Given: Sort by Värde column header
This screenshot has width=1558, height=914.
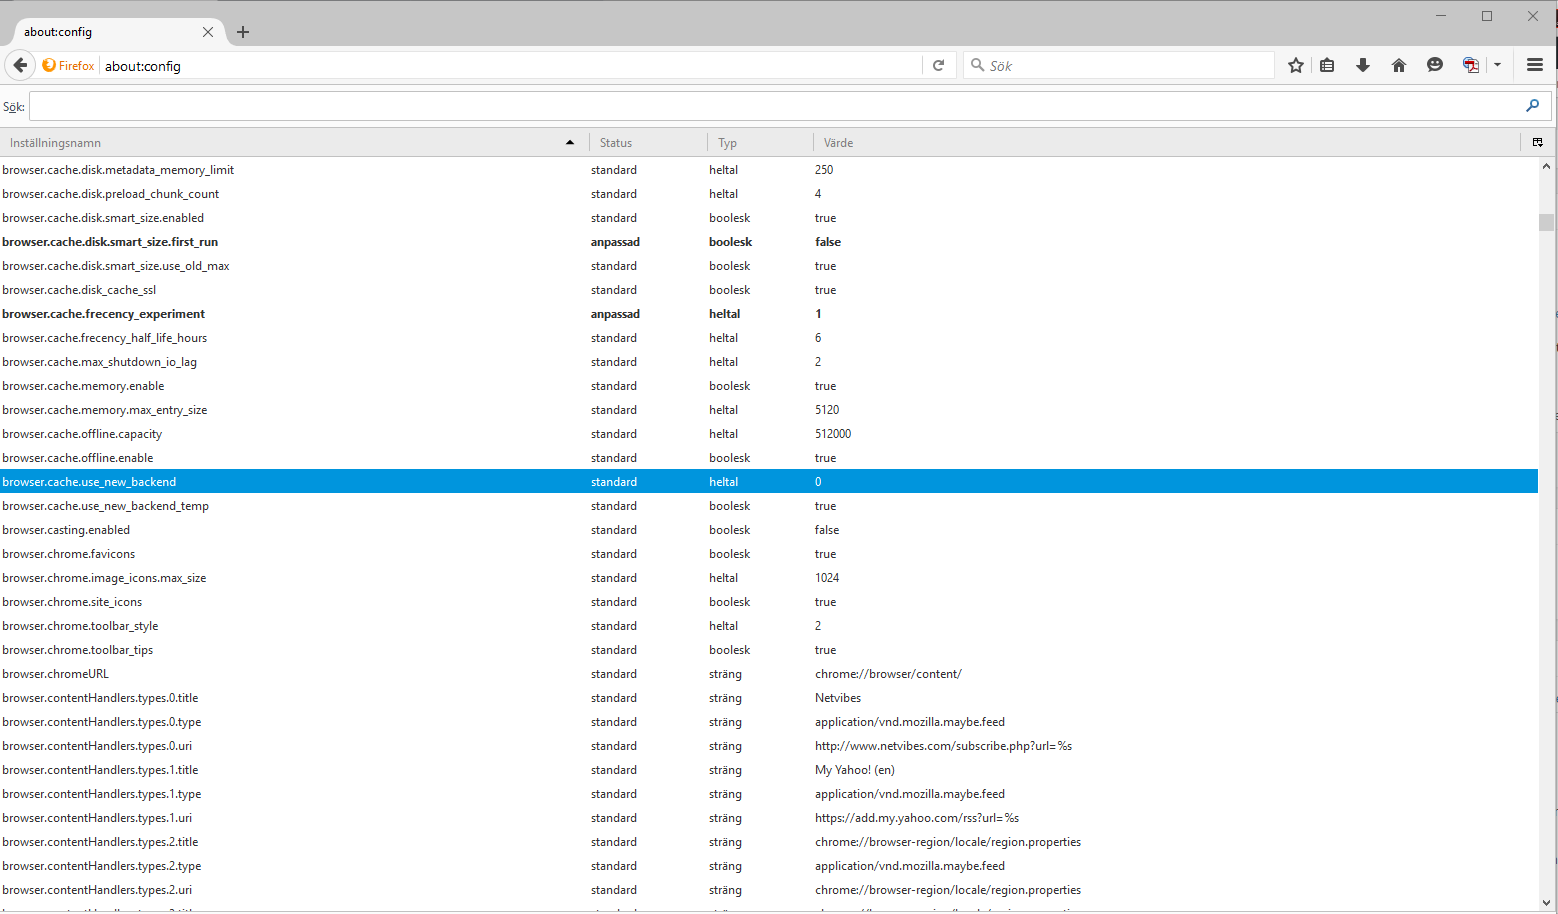Looking at the screenshot, I should pos(1167,142).
